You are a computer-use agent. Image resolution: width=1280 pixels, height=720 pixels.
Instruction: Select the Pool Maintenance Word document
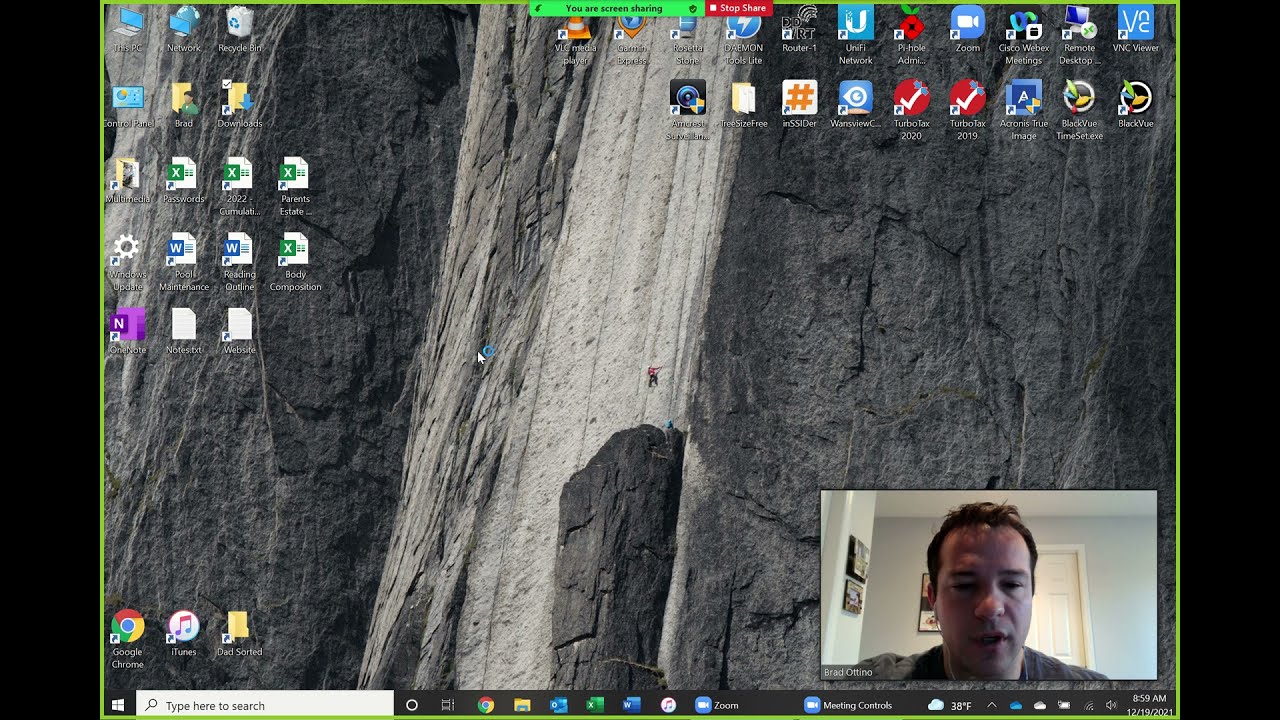[183, 262]
